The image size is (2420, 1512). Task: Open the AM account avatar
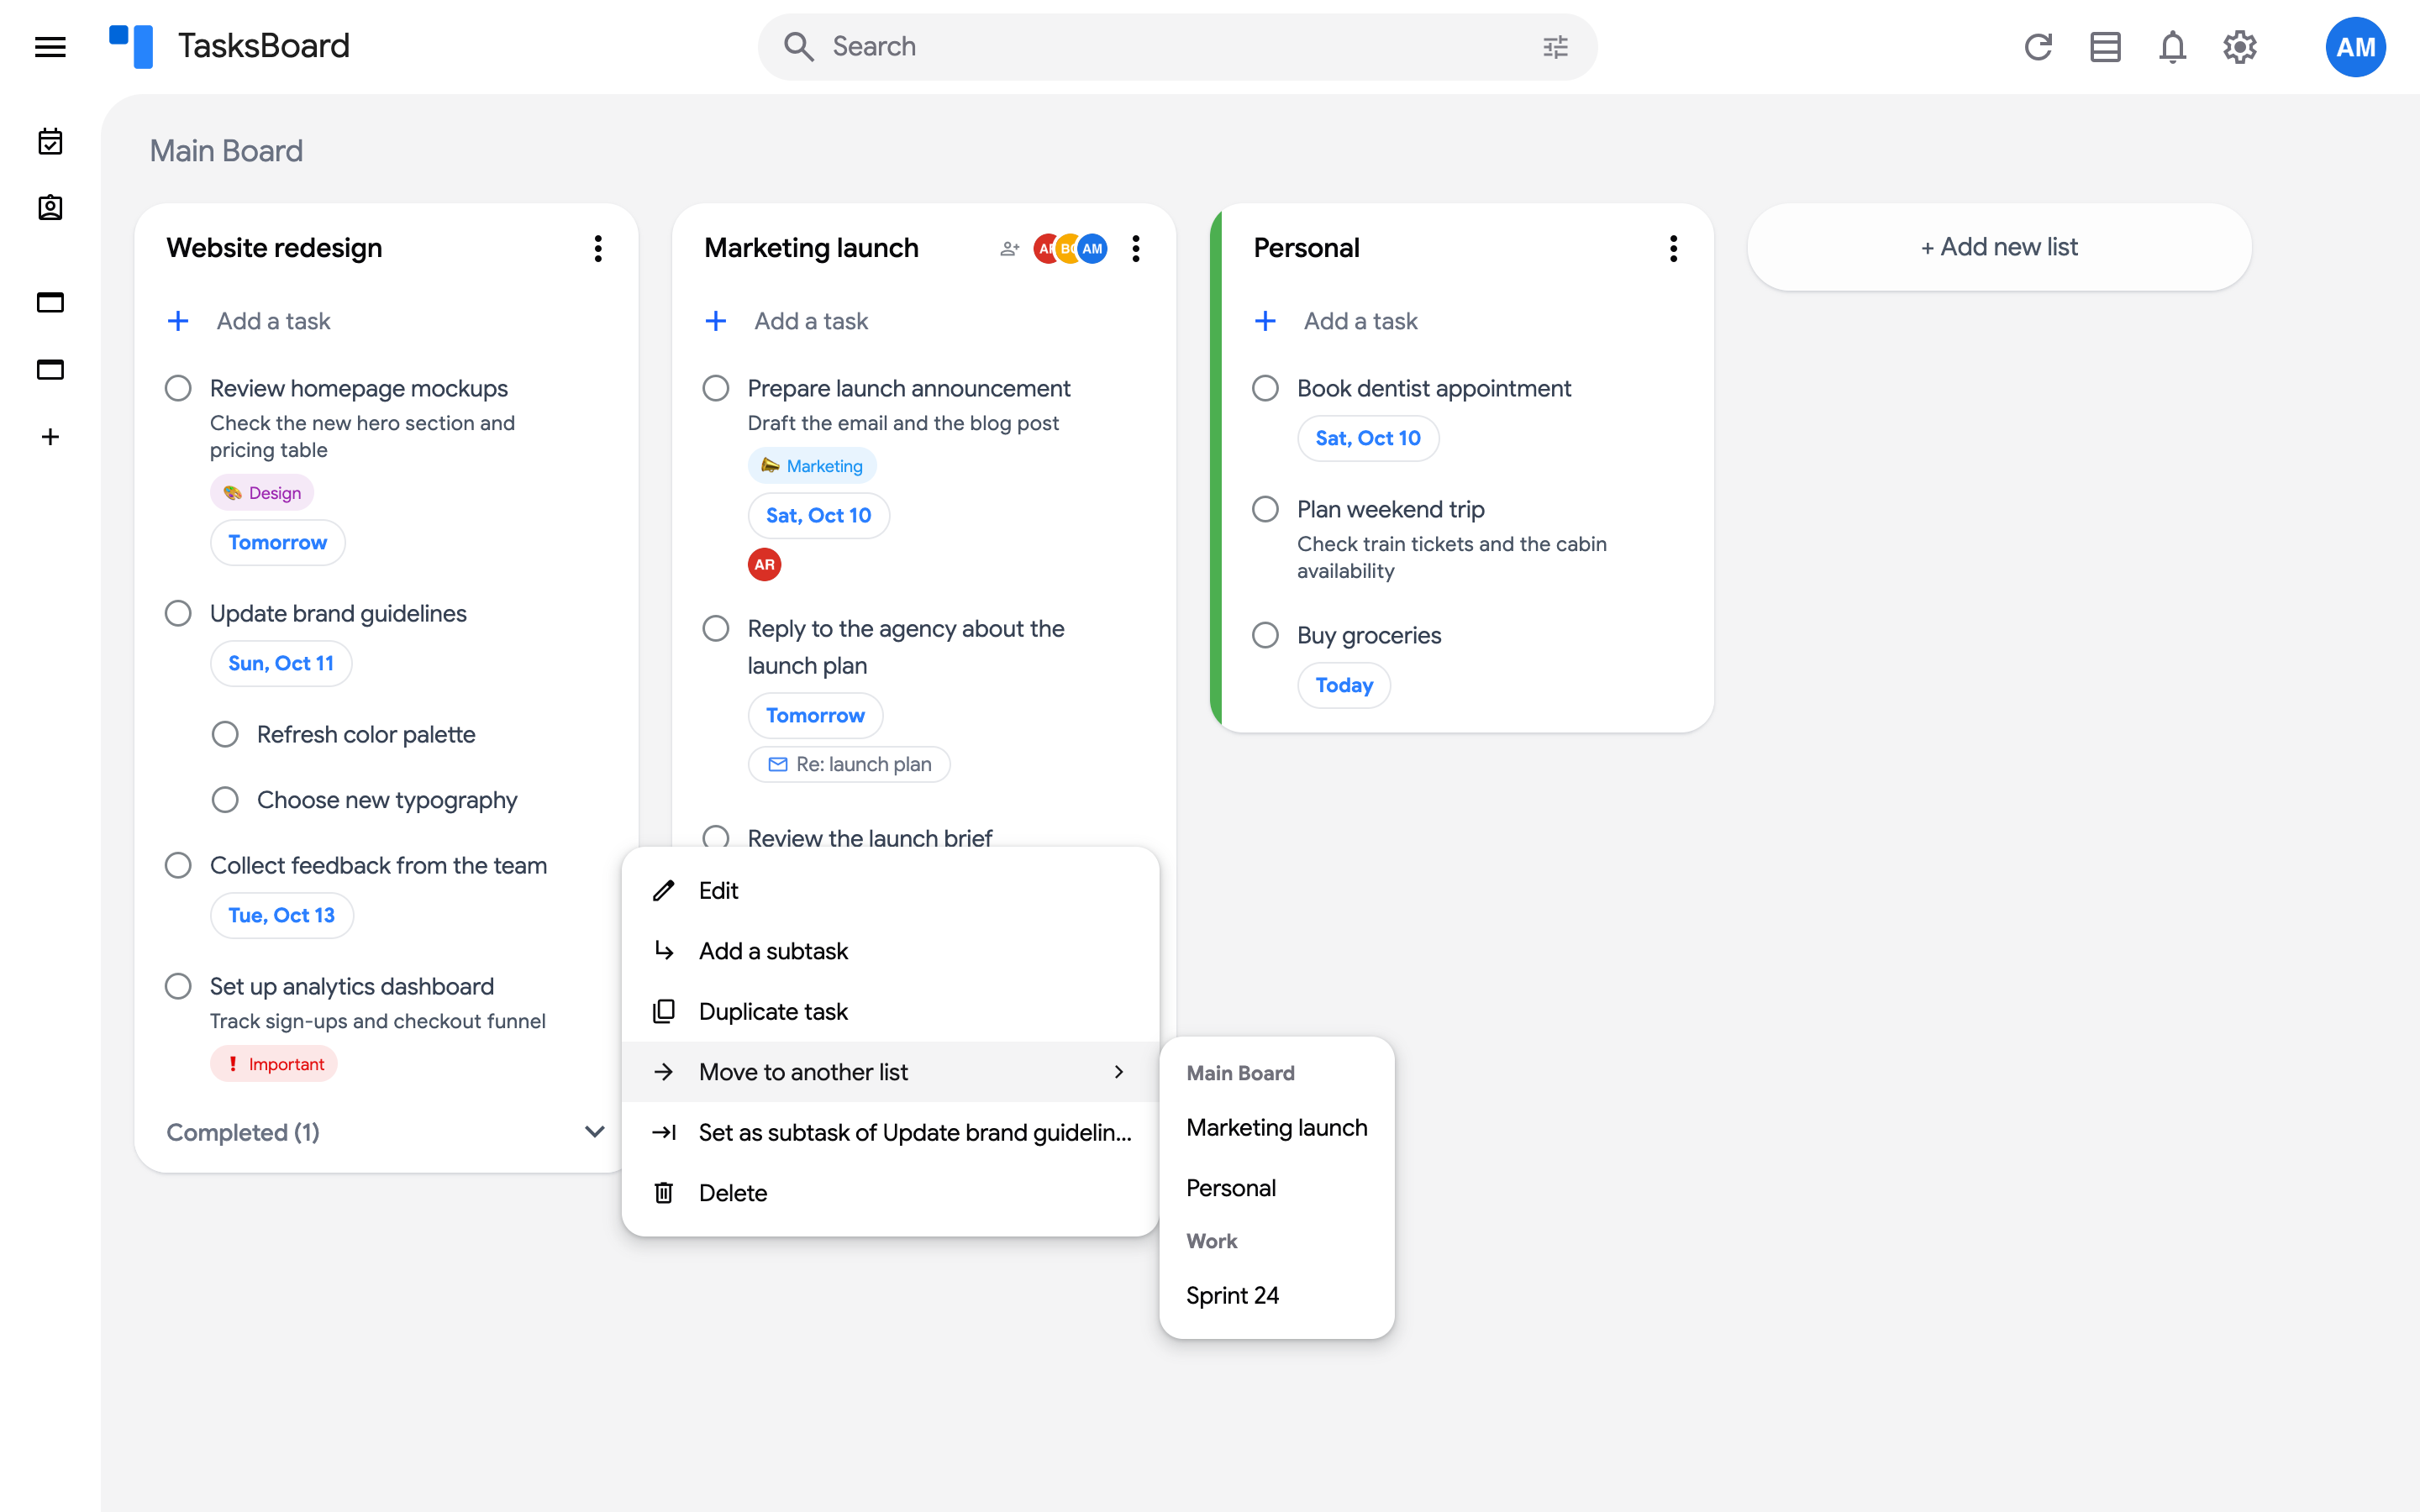click(x=2355, y=47)
